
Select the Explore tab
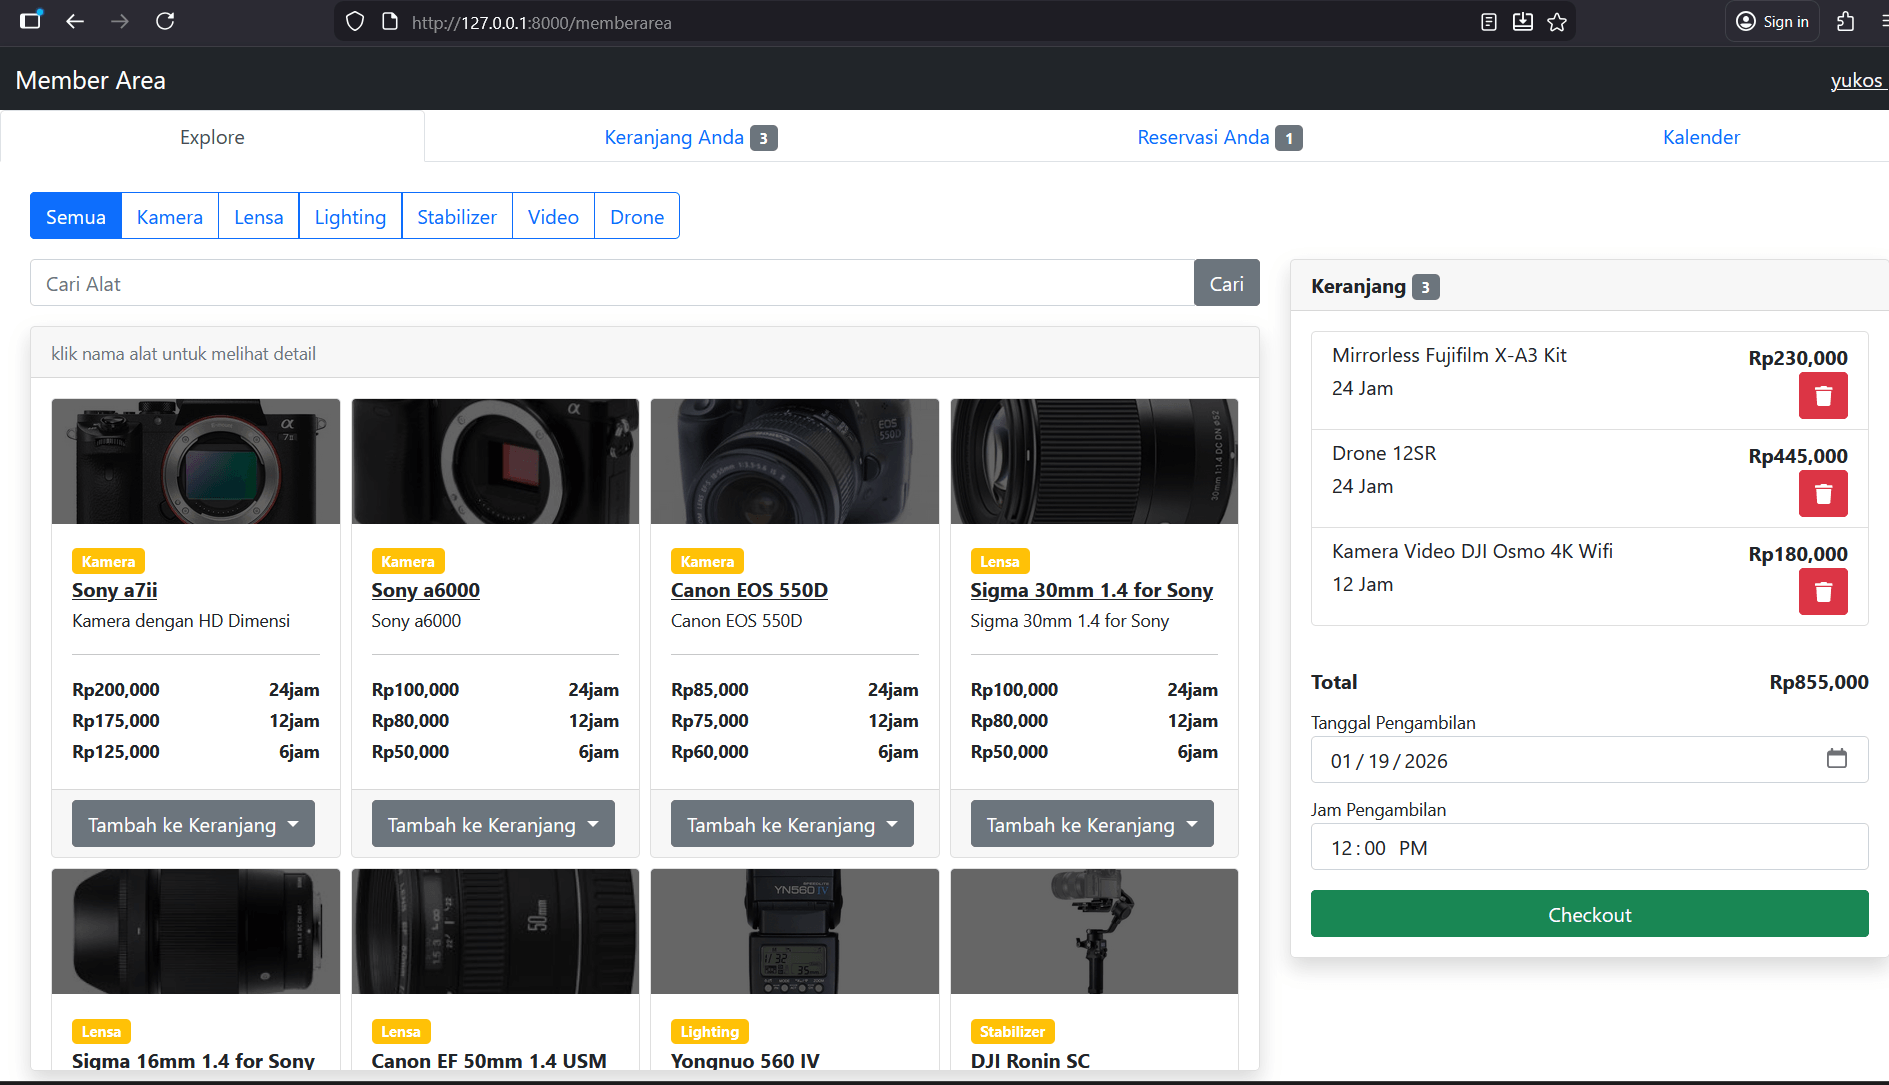(212, 137)
